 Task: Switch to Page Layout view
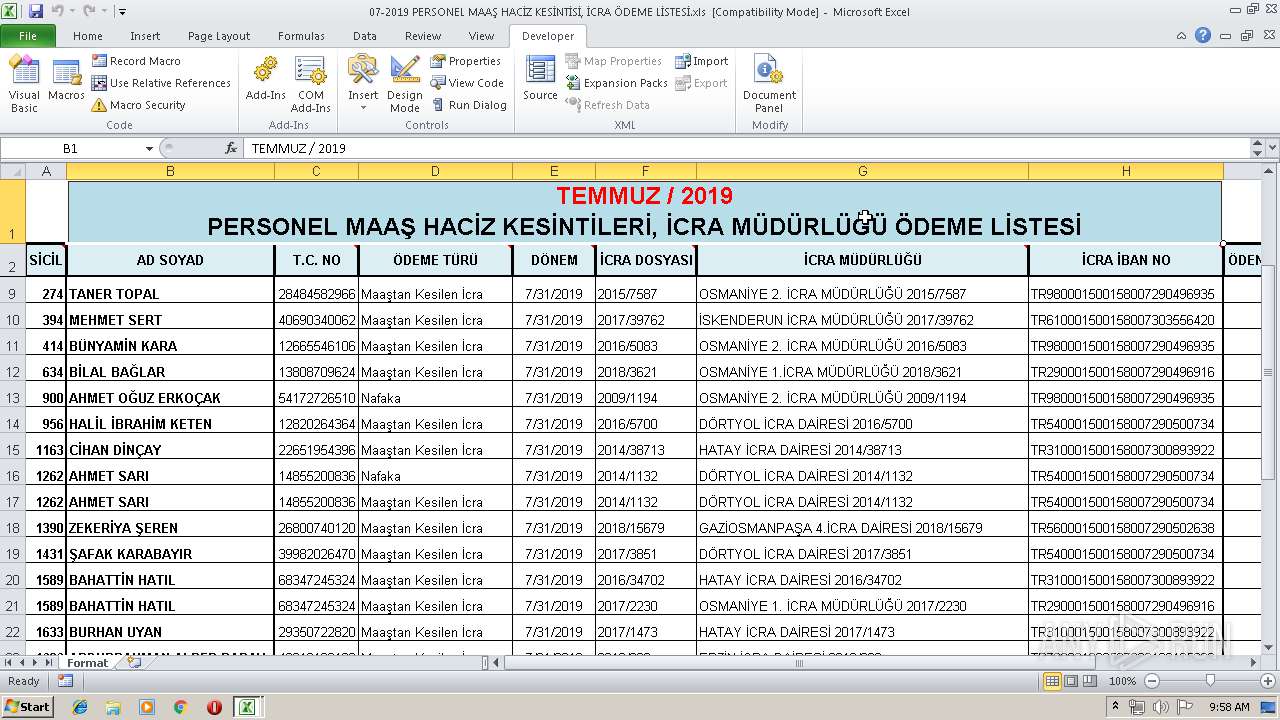click(x=1070, y=681)
